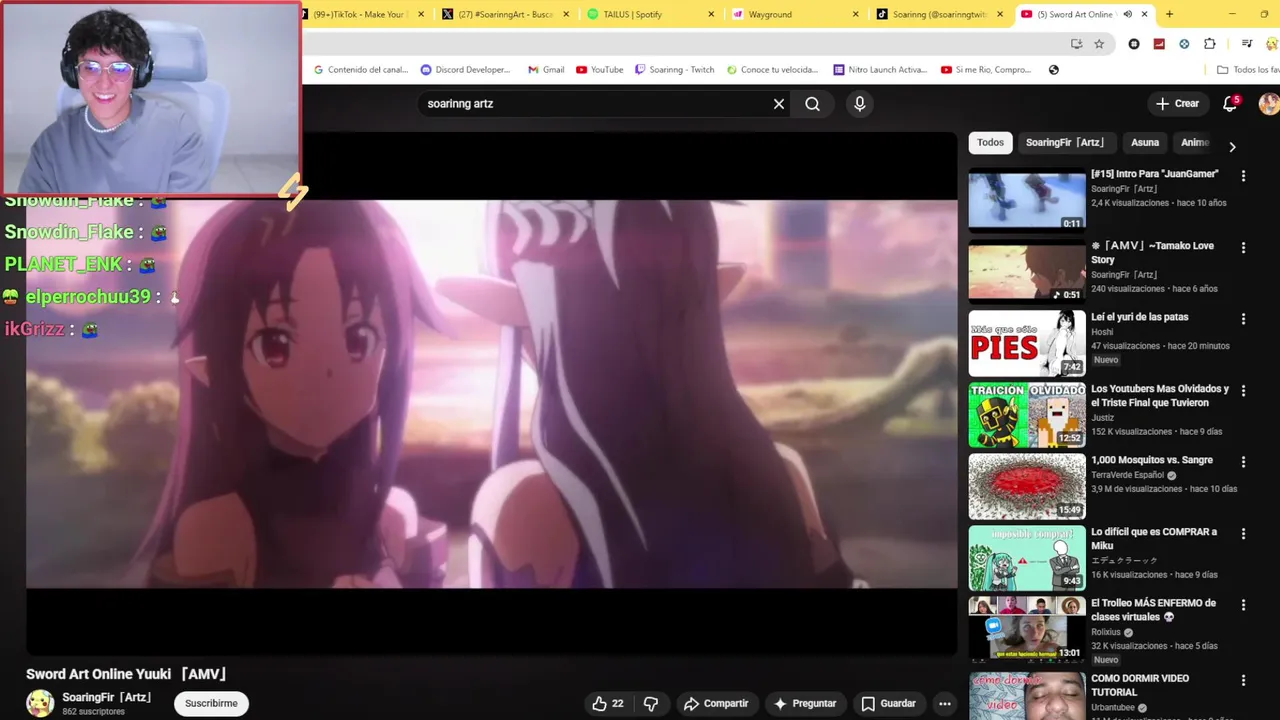This screenshot has height=720, width=1280.
Task: Show more filter chips with right arrow
Action: pos(1232,146)
